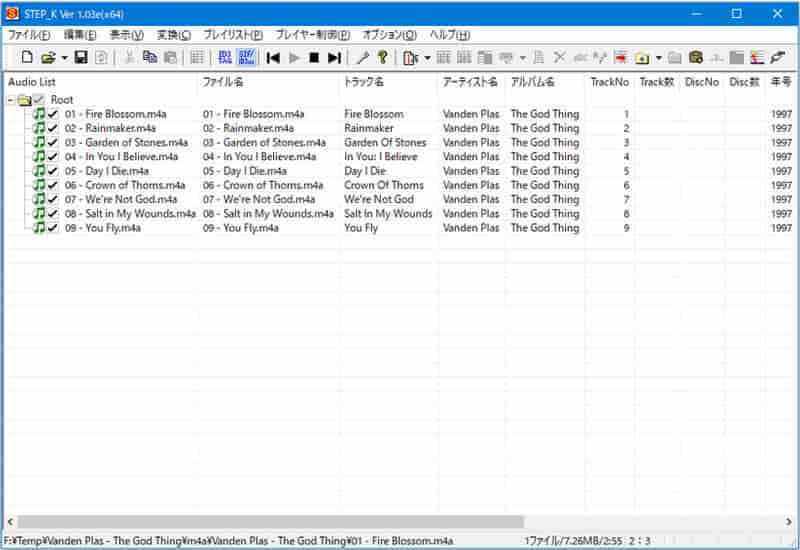Sort by アーティスト名 column header
This screenshot has height=550, width=800.
coord(470,82)
